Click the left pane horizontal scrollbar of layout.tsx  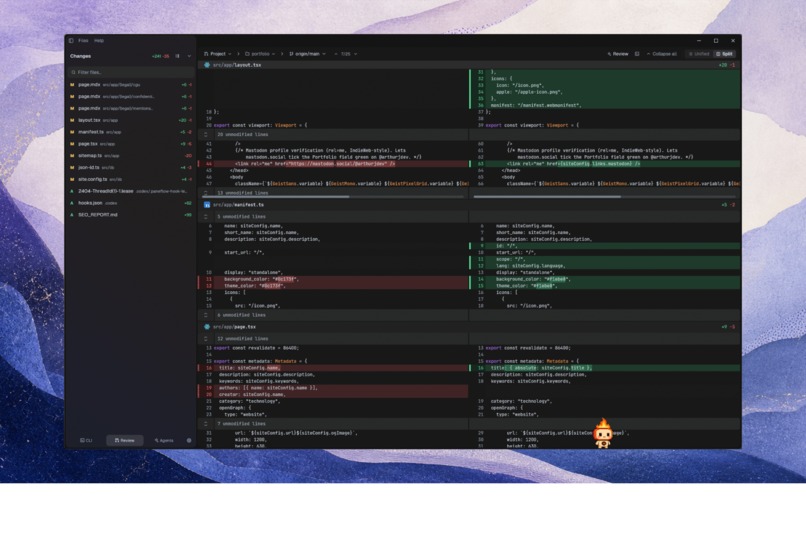point(276,197)
